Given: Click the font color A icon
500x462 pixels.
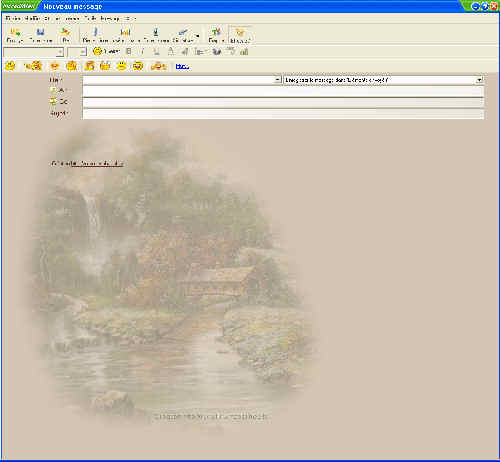Looking at the screenshot, I should pos(171,51).
